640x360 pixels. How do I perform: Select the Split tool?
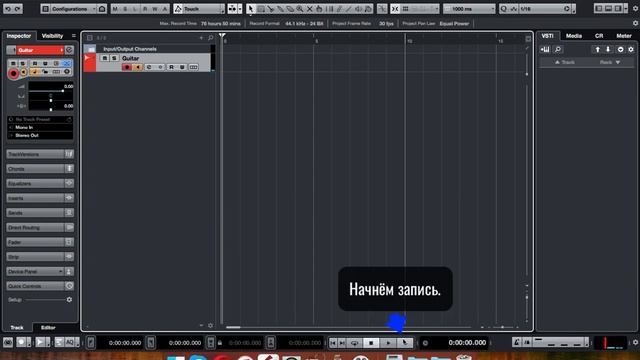click(x=271, y=9)
